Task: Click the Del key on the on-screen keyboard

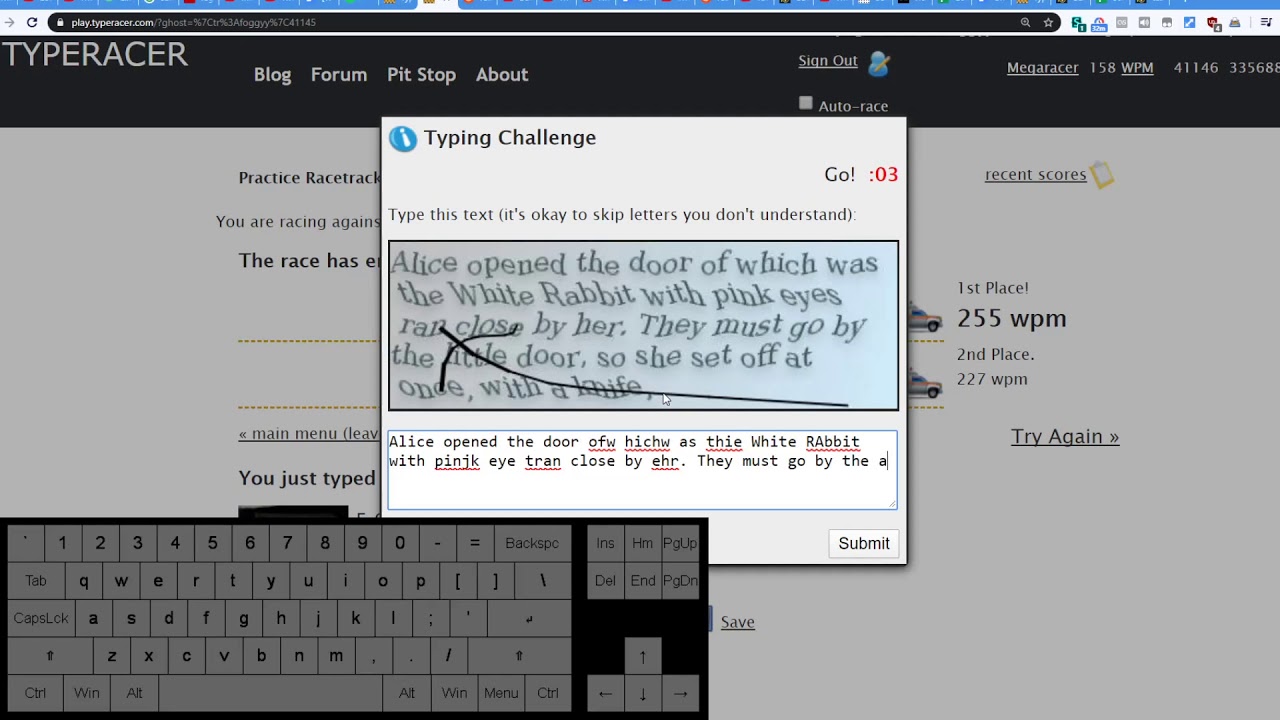Action: (x=605, y=580)
